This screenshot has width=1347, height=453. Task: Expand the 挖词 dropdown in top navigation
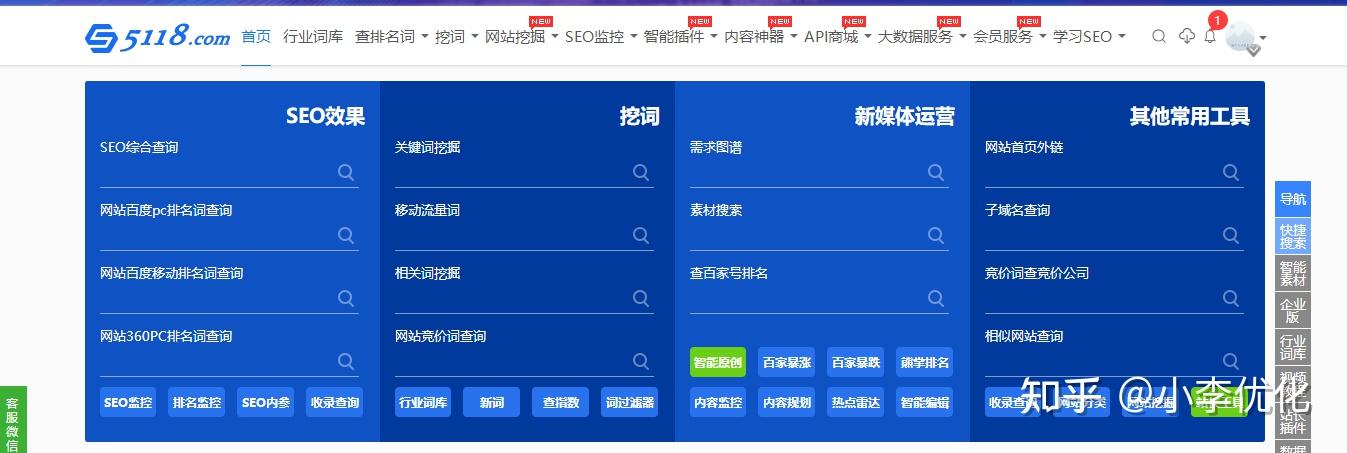click(x=457, y=36)
